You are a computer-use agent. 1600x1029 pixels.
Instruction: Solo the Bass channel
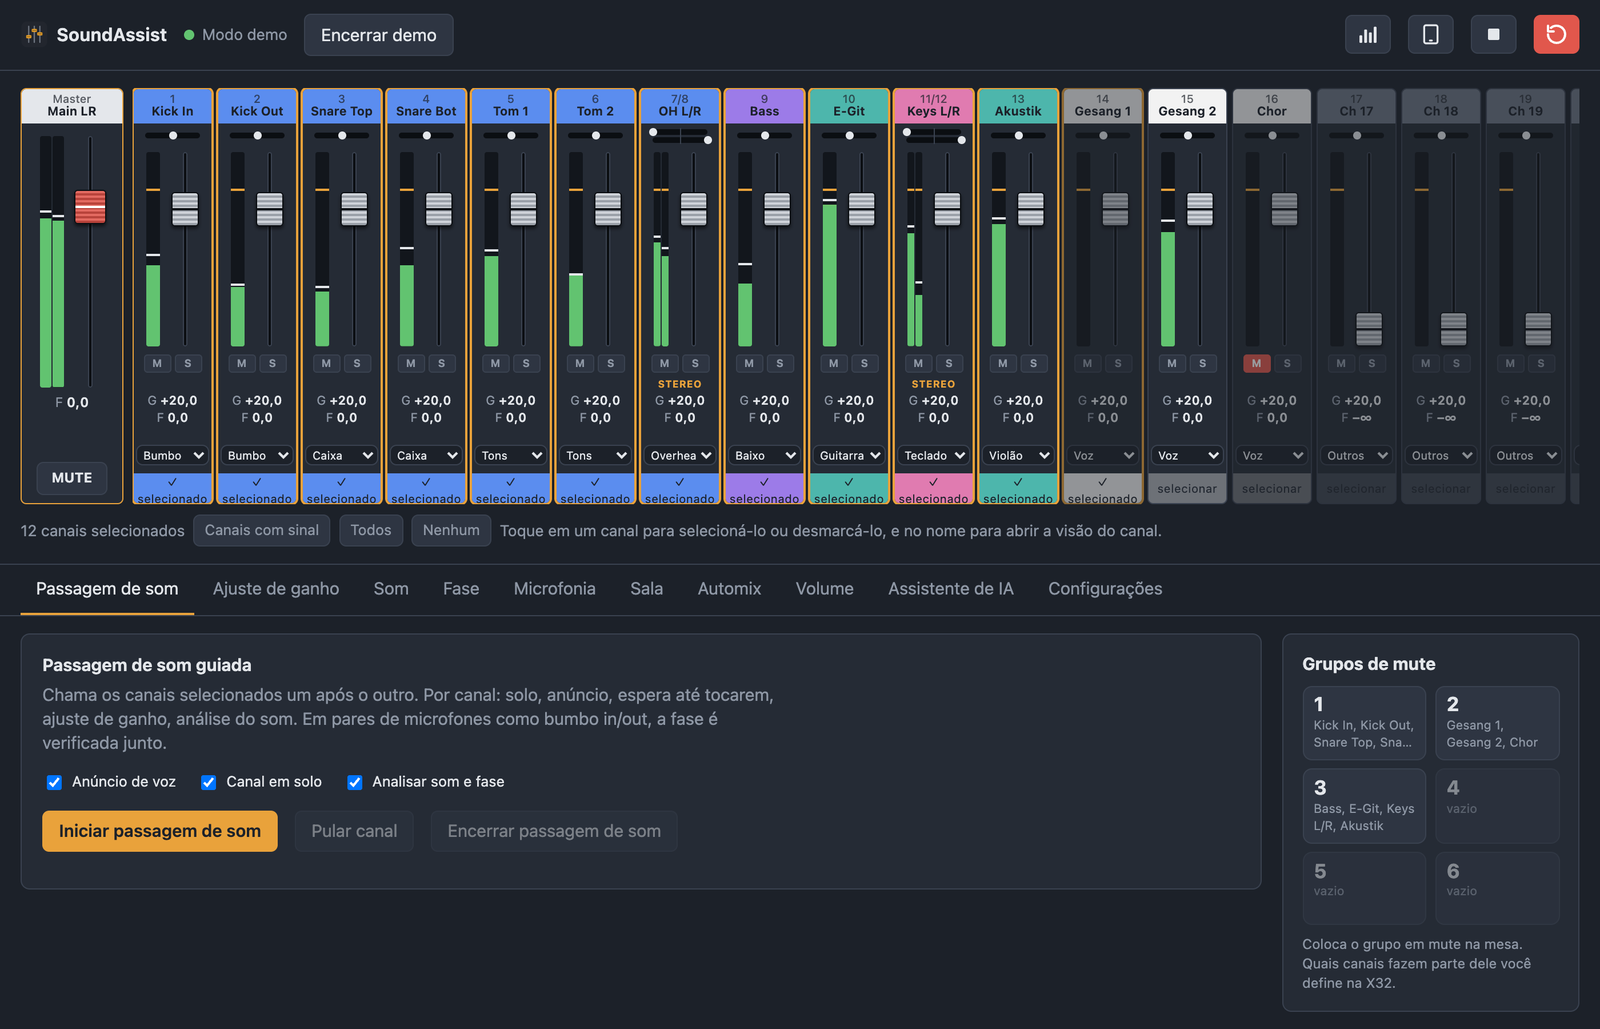pos(780,363)
